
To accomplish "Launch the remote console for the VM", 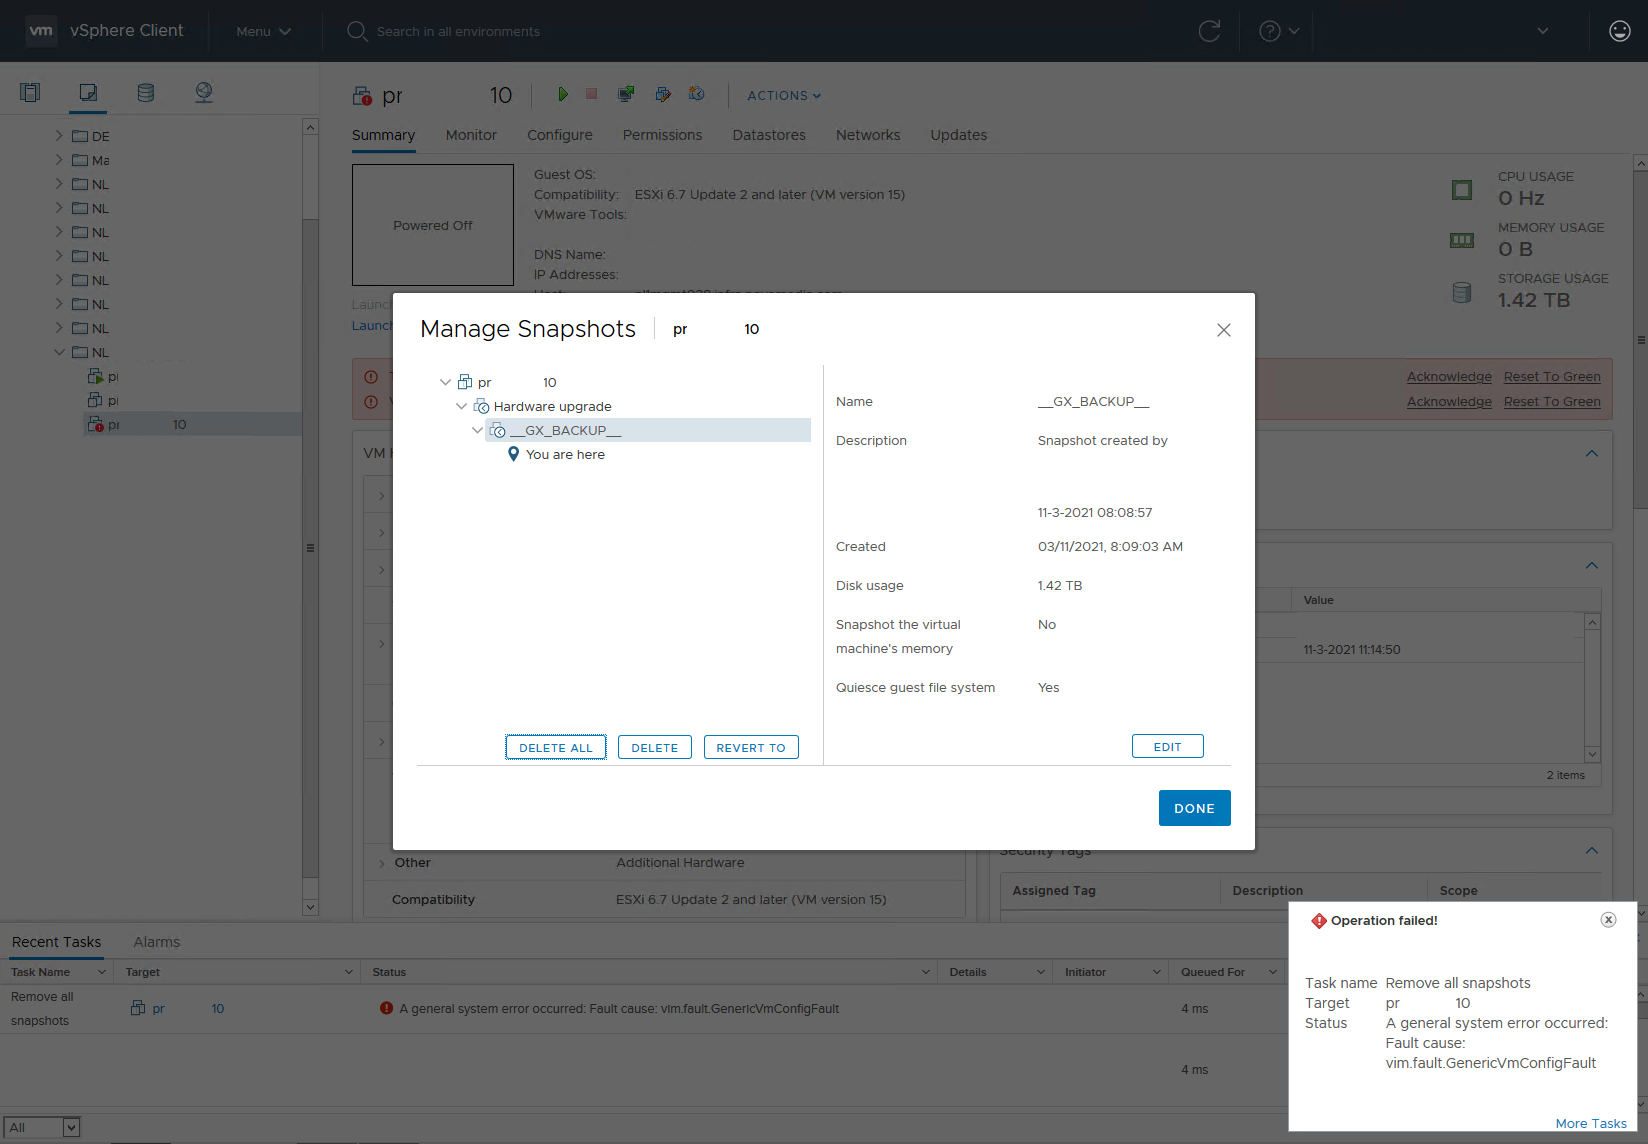I will [626, 94].
